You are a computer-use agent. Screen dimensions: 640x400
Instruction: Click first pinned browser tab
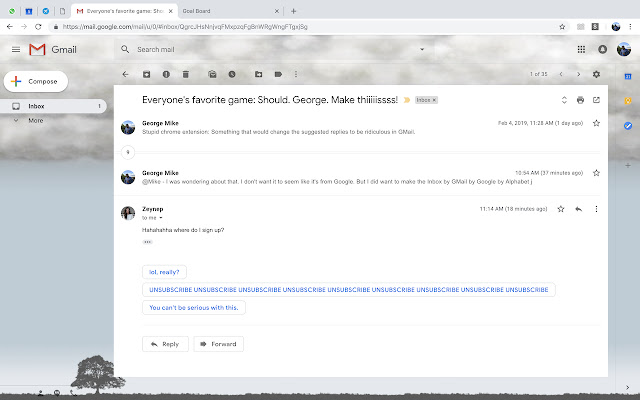[12, 11]
